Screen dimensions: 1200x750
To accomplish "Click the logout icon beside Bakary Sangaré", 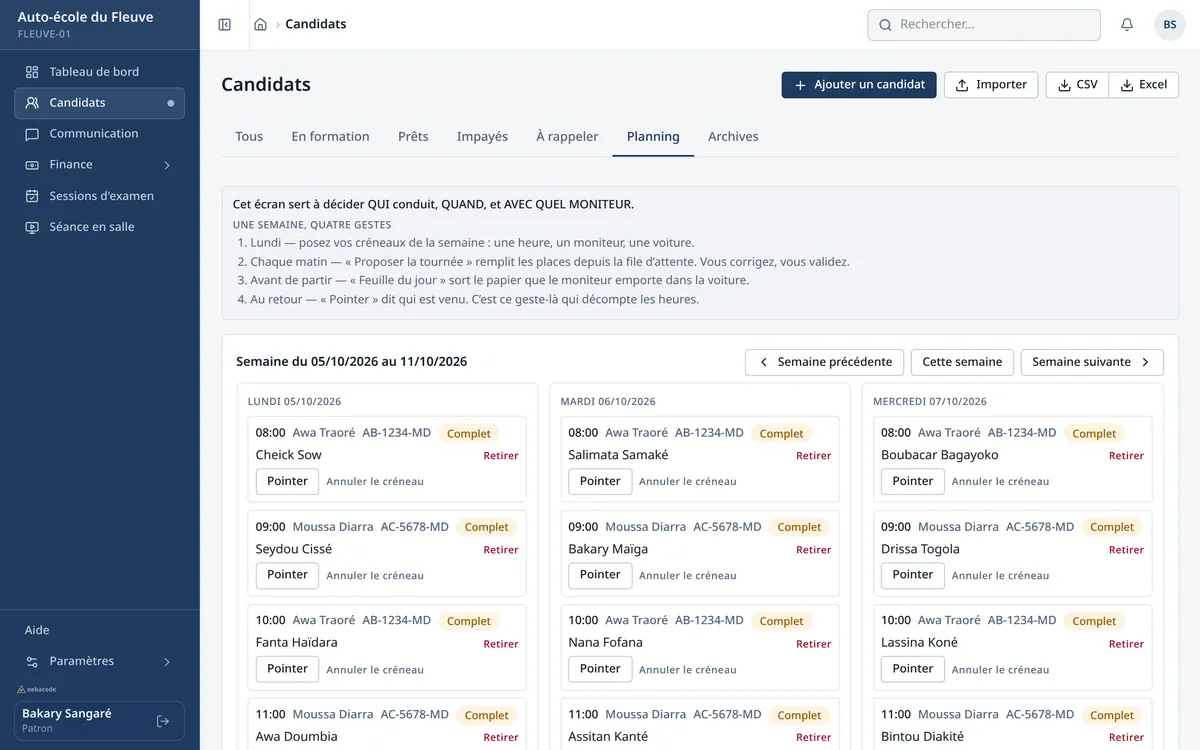I will click(163, 721).
